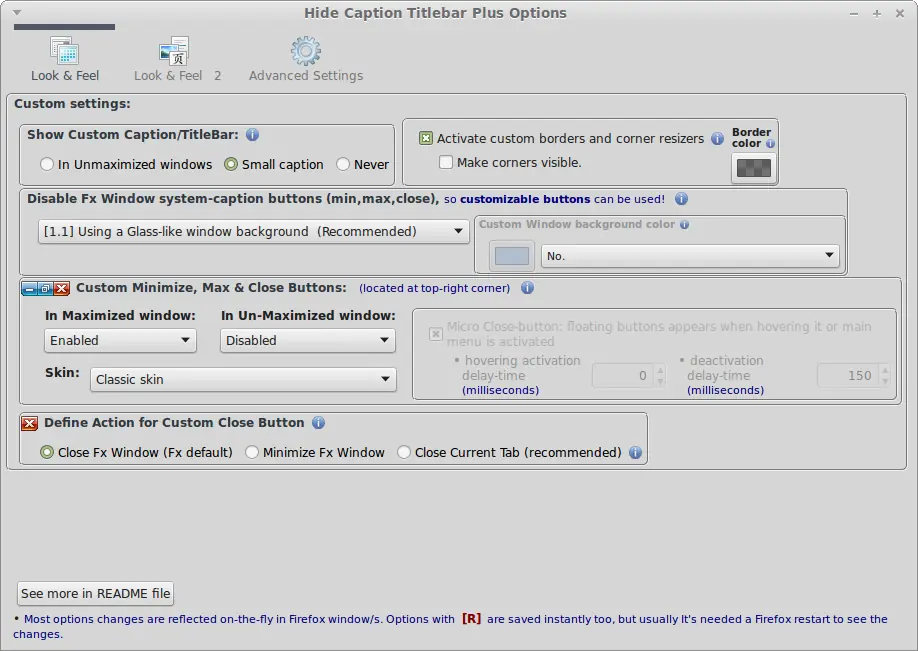This screenshot has width=918, height=651.
Task: Open the Advanced Settings tab
Action: click(x=306, y=59)
